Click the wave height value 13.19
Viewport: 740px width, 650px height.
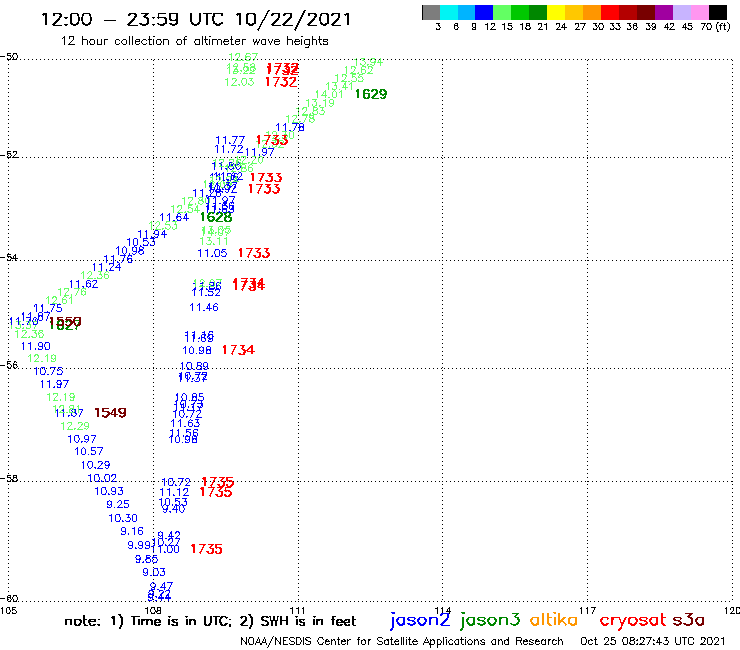click(320, 103)
